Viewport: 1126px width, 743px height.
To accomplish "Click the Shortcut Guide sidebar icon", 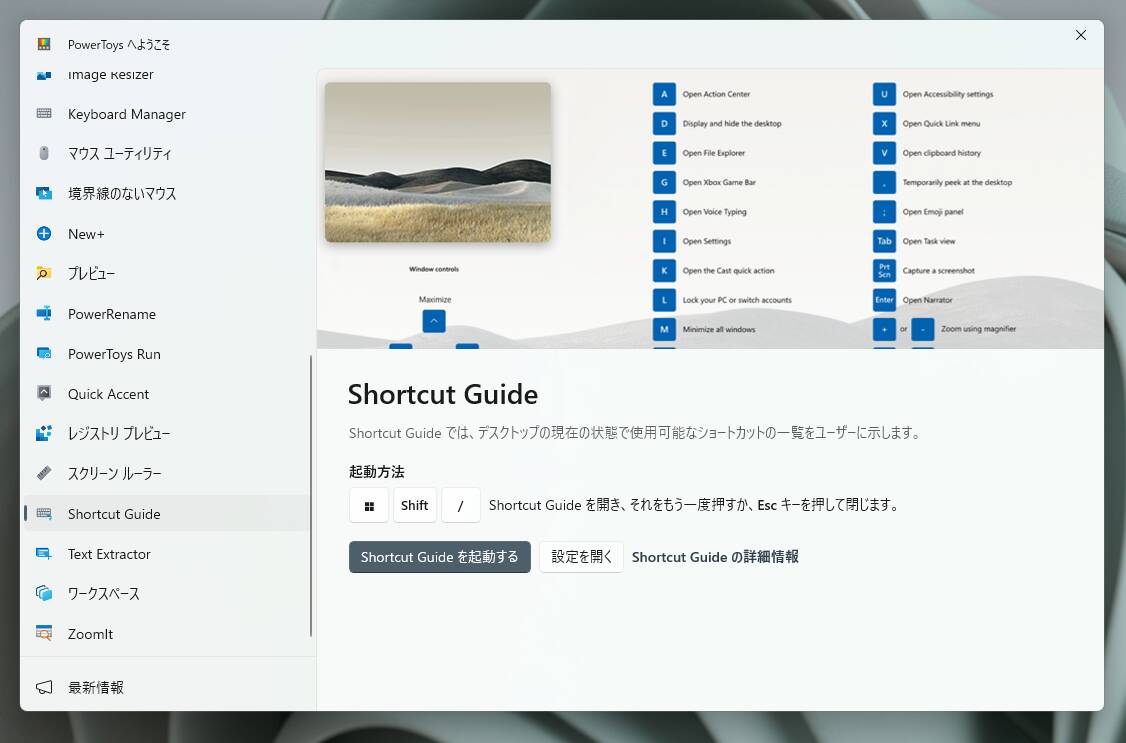I will click(44, 513).
